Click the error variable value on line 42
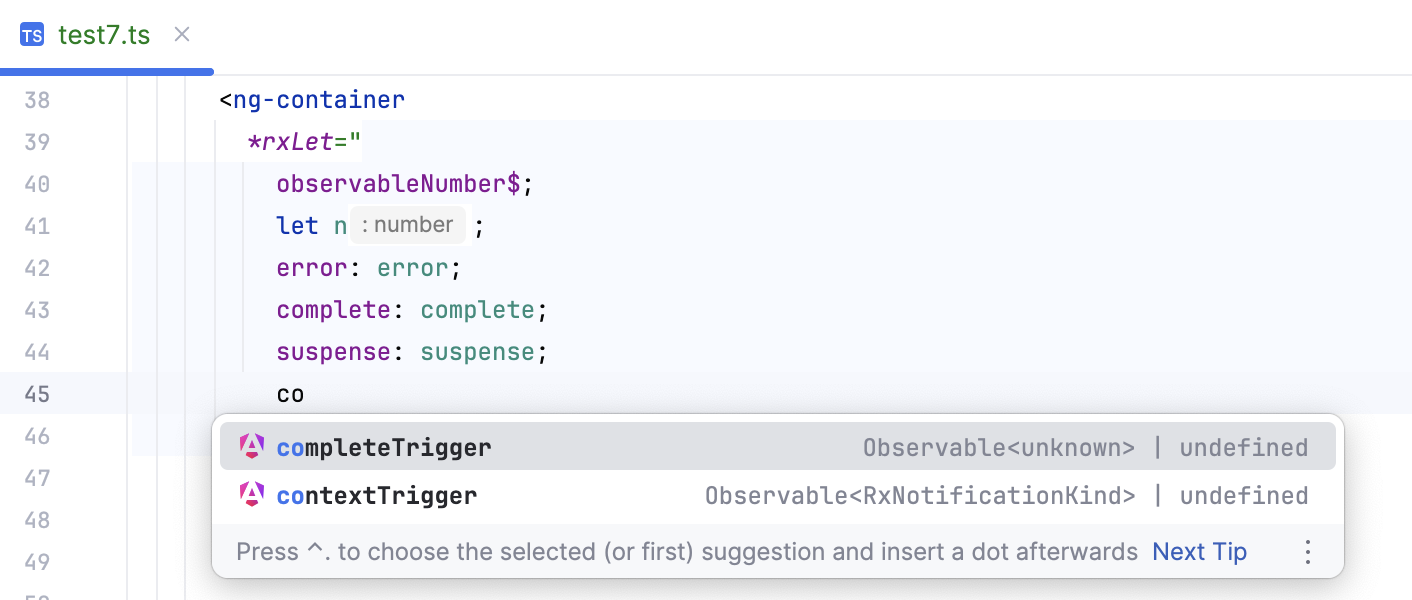The image size is (1412, 600). pyautogui.click(x=413, y=268)
